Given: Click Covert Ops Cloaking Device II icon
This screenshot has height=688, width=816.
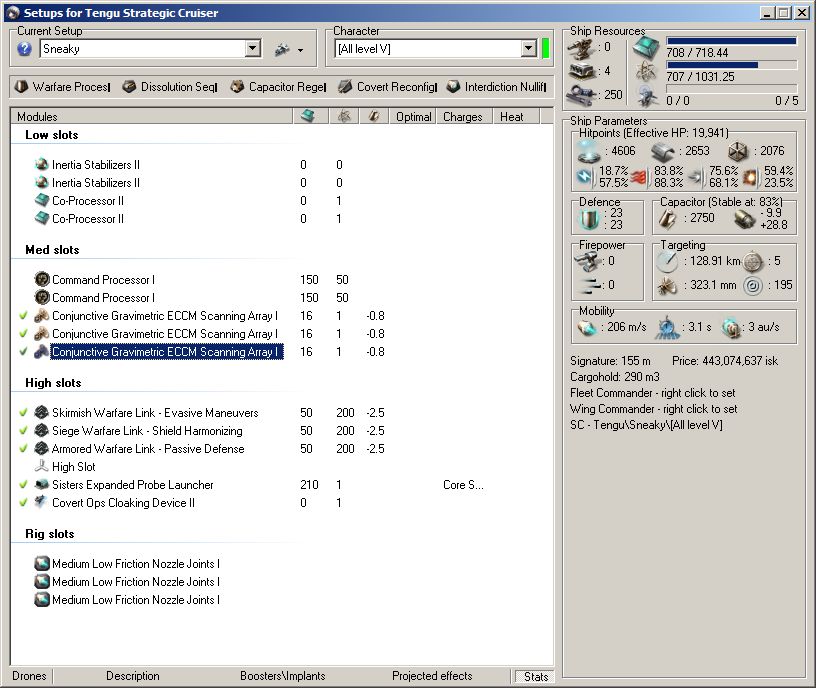Looking at the screenshot, I should point(42,503).
